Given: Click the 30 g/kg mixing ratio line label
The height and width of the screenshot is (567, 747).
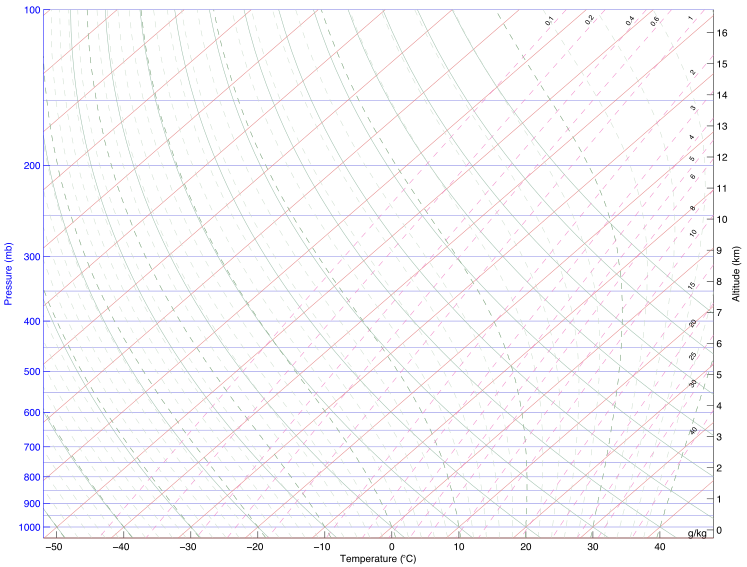Looking at the screenshot, I should pyautogui.click(x=693, y=384).
